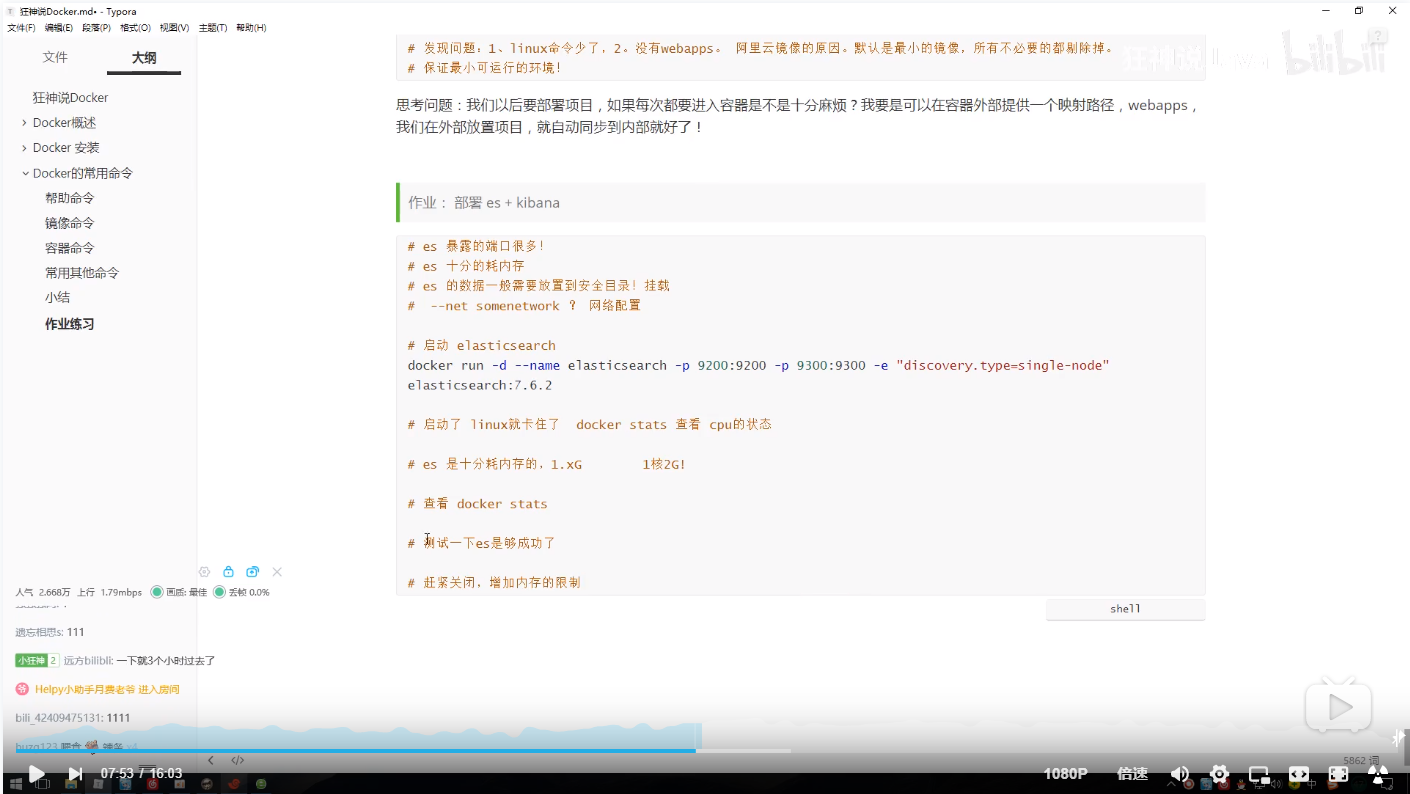Switch to the 大纲 sidebar tab
The height and width of the screenshot is (794, 1410).
coord(144,58)
